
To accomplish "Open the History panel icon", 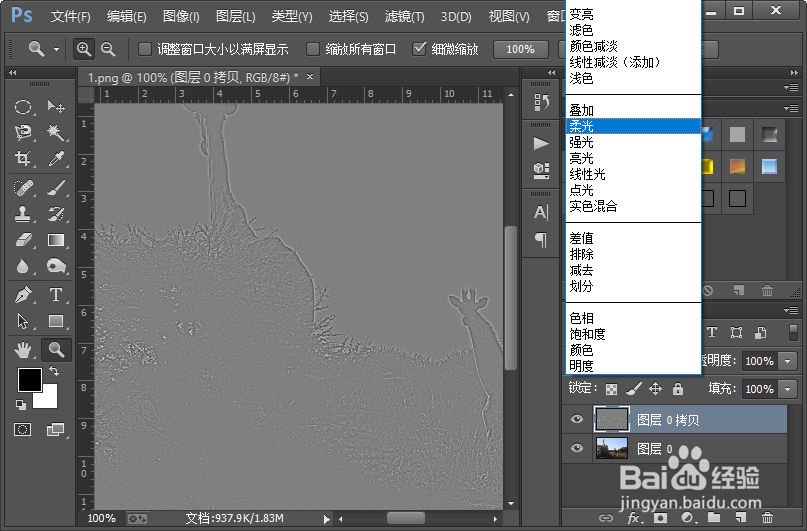I will click(541, 101).
